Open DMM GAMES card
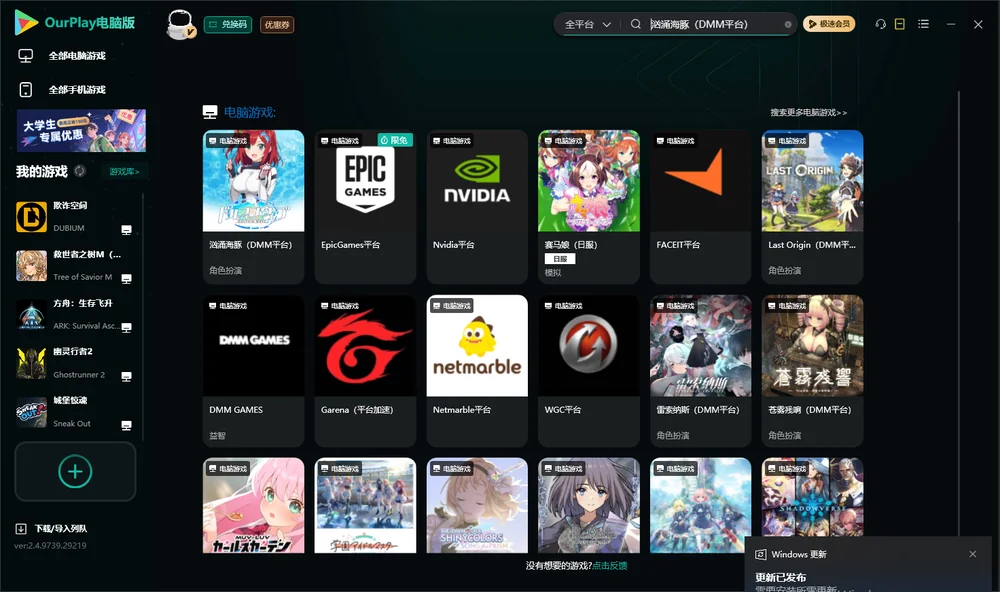The height and width of the screenshot is (592, 1000). pyautogui.click(x=253, y=371)
